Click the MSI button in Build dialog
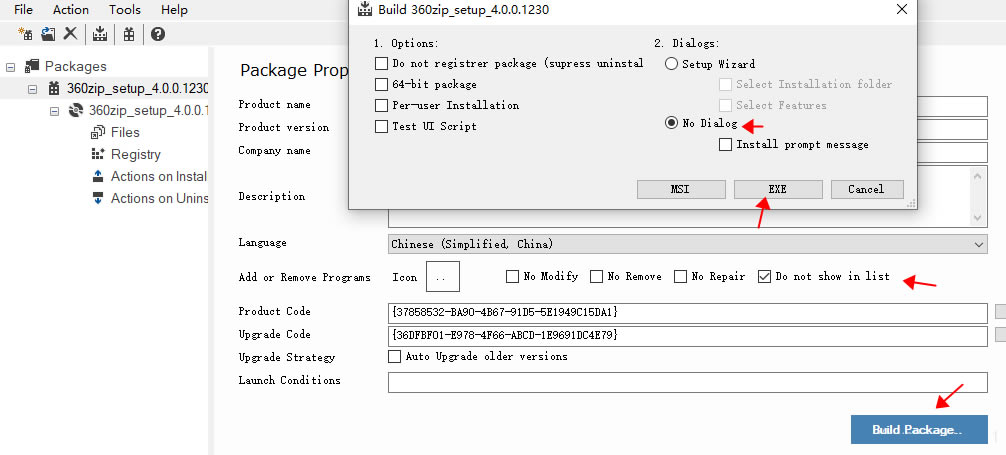Image resolution: width=1006 pixels, height=455 pixels. click(x=681, y=189)
